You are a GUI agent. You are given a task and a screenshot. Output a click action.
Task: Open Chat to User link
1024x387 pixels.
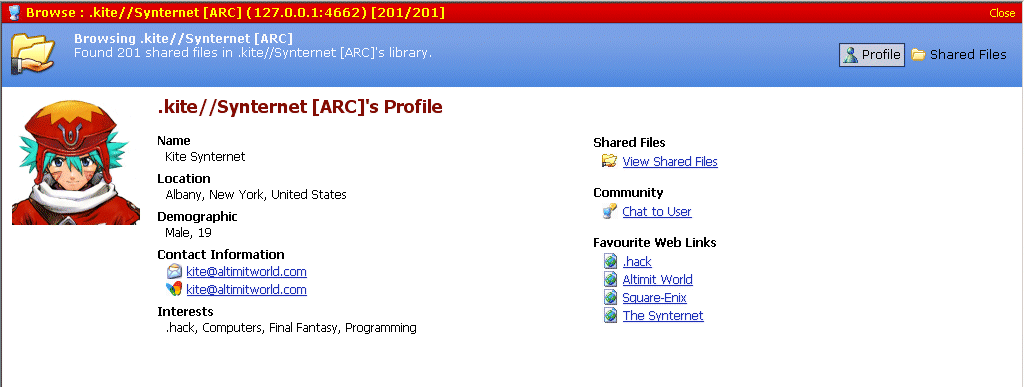[657, 211]
